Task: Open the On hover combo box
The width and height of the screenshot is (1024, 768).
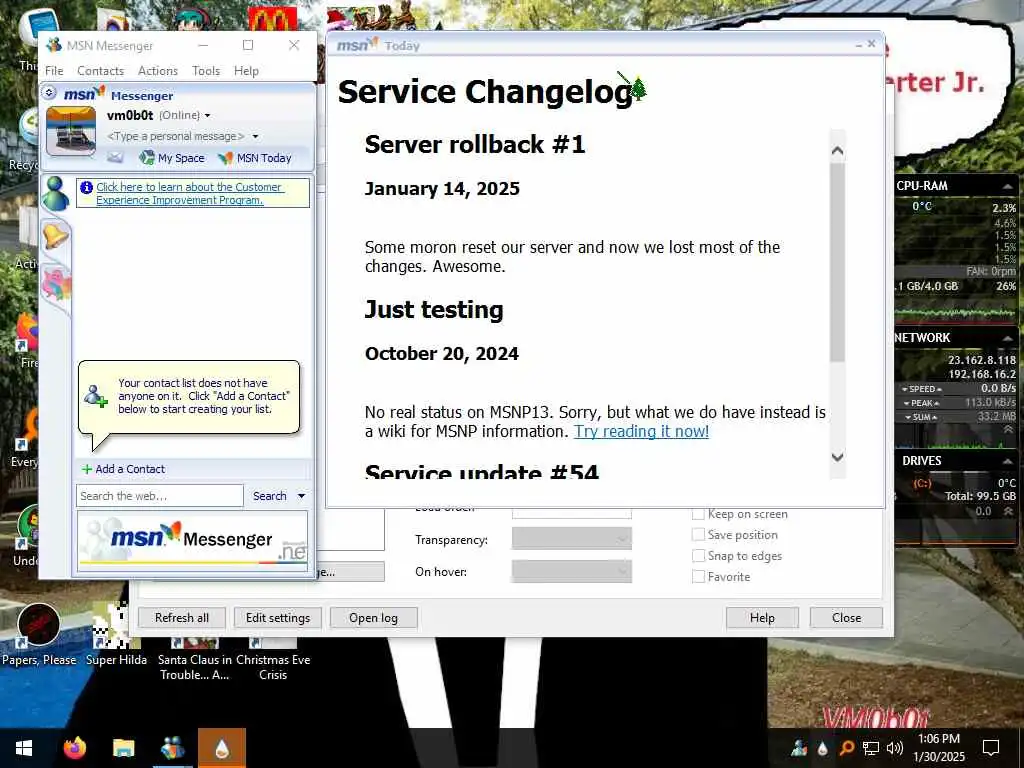Action: pyautogui.click(x=571, y=571)
